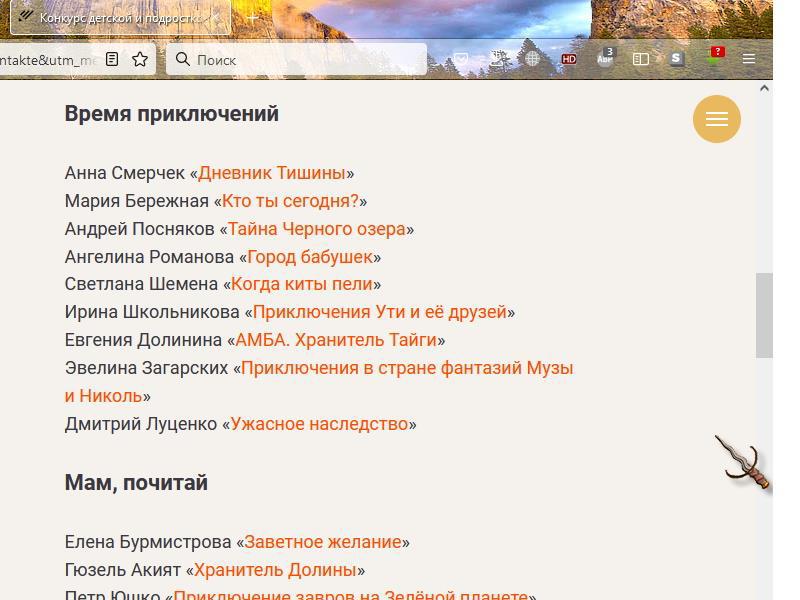Click author name Елена Бурмистрова

pyautogui.click(x=148, y=542)
